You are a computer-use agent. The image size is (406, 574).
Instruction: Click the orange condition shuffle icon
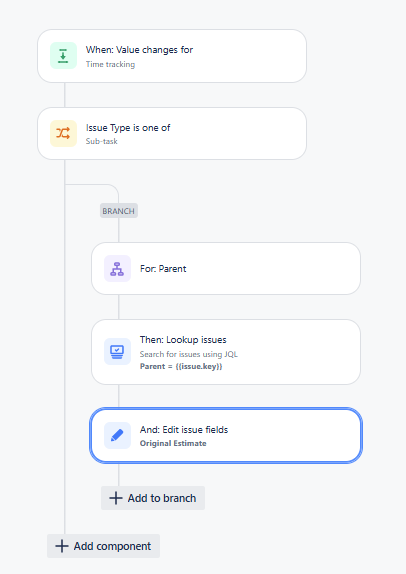(x=63, y=133)
